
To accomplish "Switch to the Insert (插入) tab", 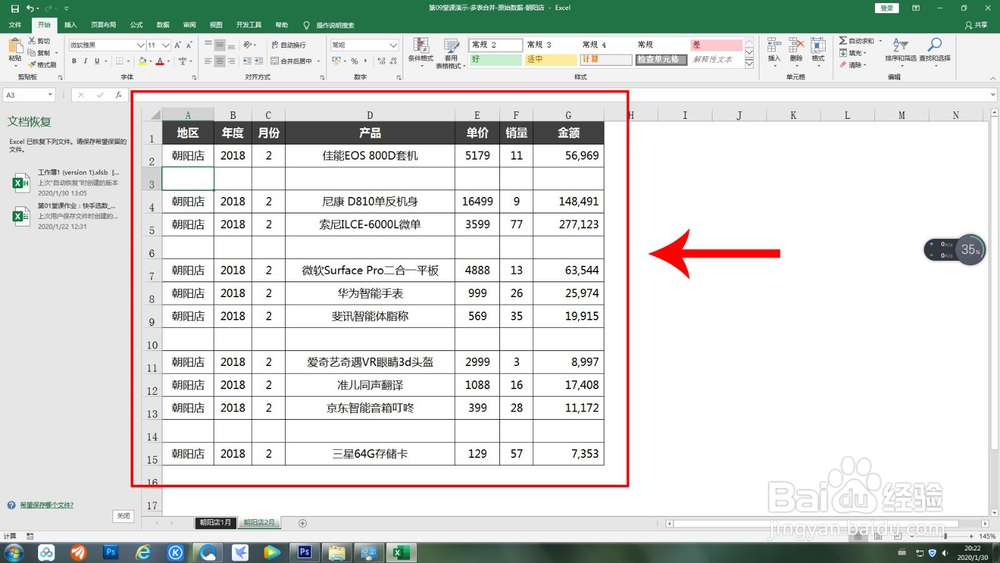I will (71, 25).
